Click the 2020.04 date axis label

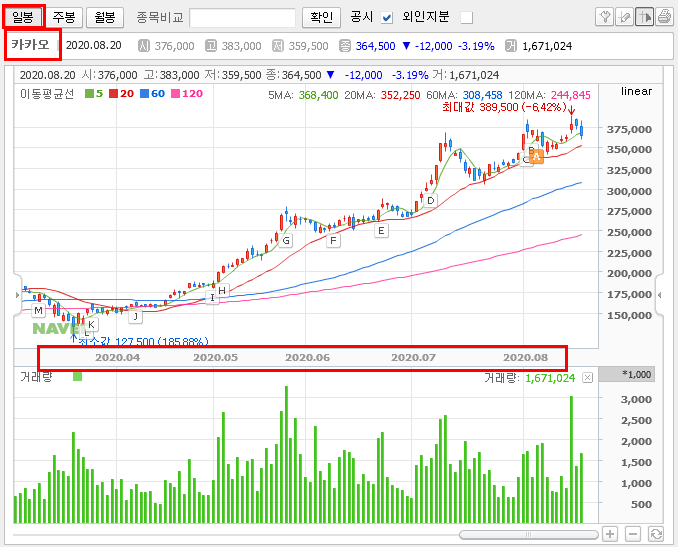[x=118, y=358]
